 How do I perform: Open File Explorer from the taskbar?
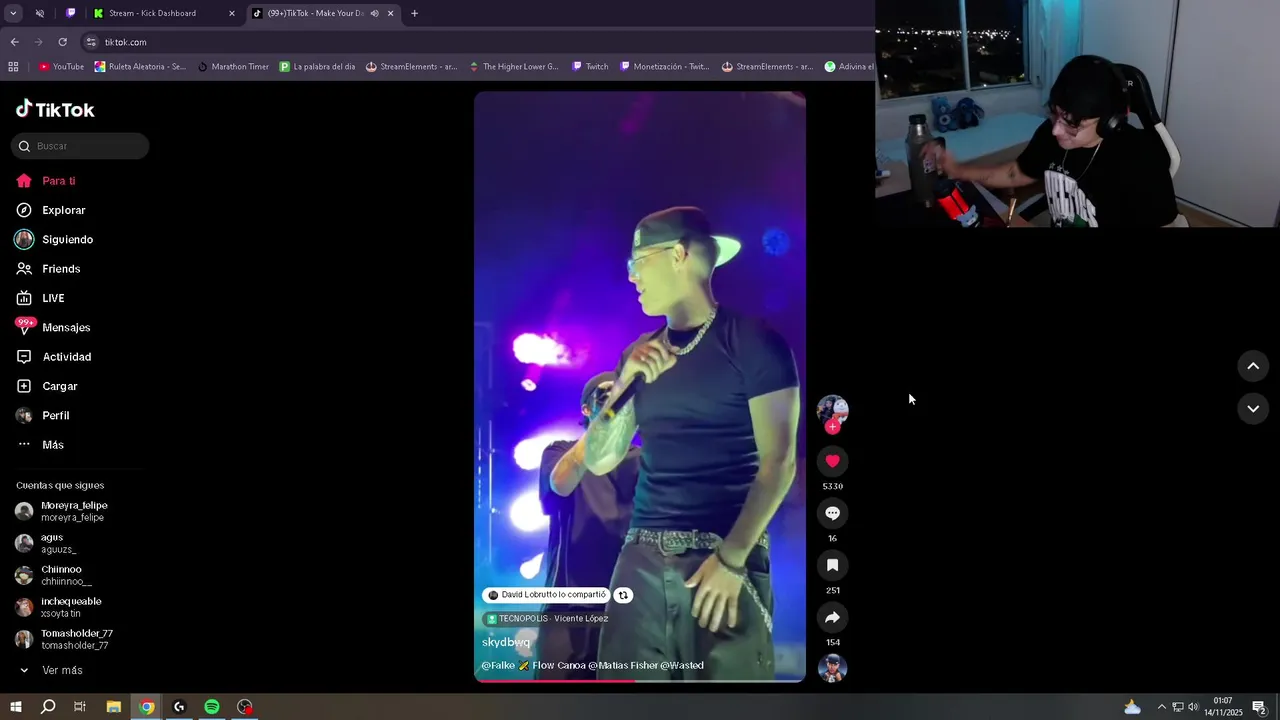(114, 707)
